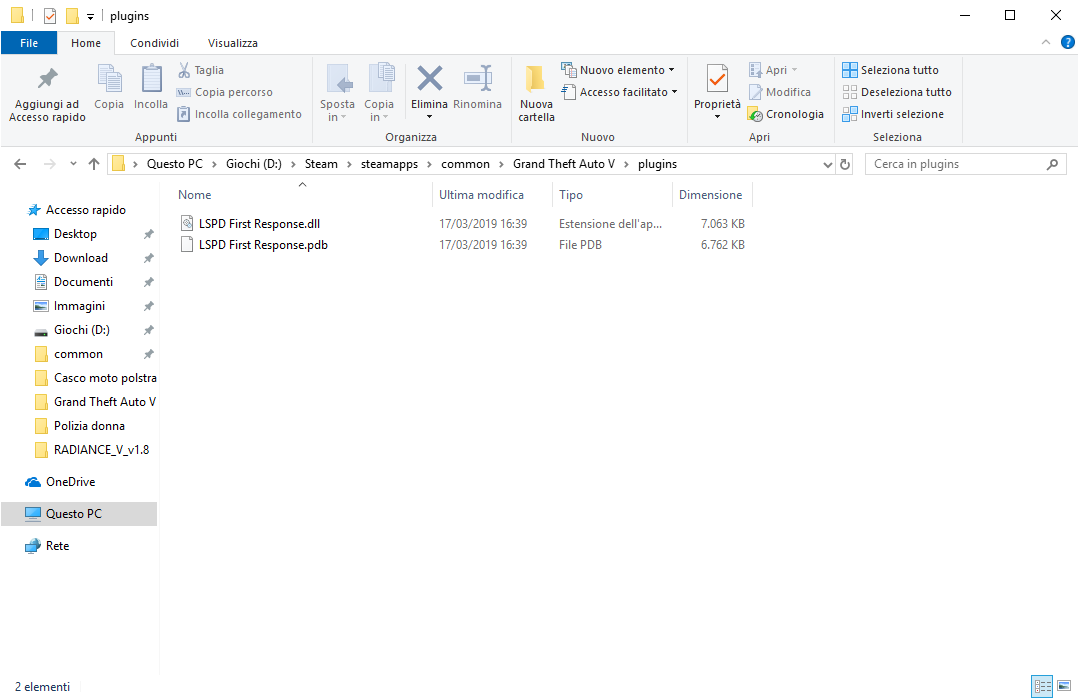This screenshot has width=1078, height=698.
Task: Switch to Condividi tab
Action: [155, 43]
